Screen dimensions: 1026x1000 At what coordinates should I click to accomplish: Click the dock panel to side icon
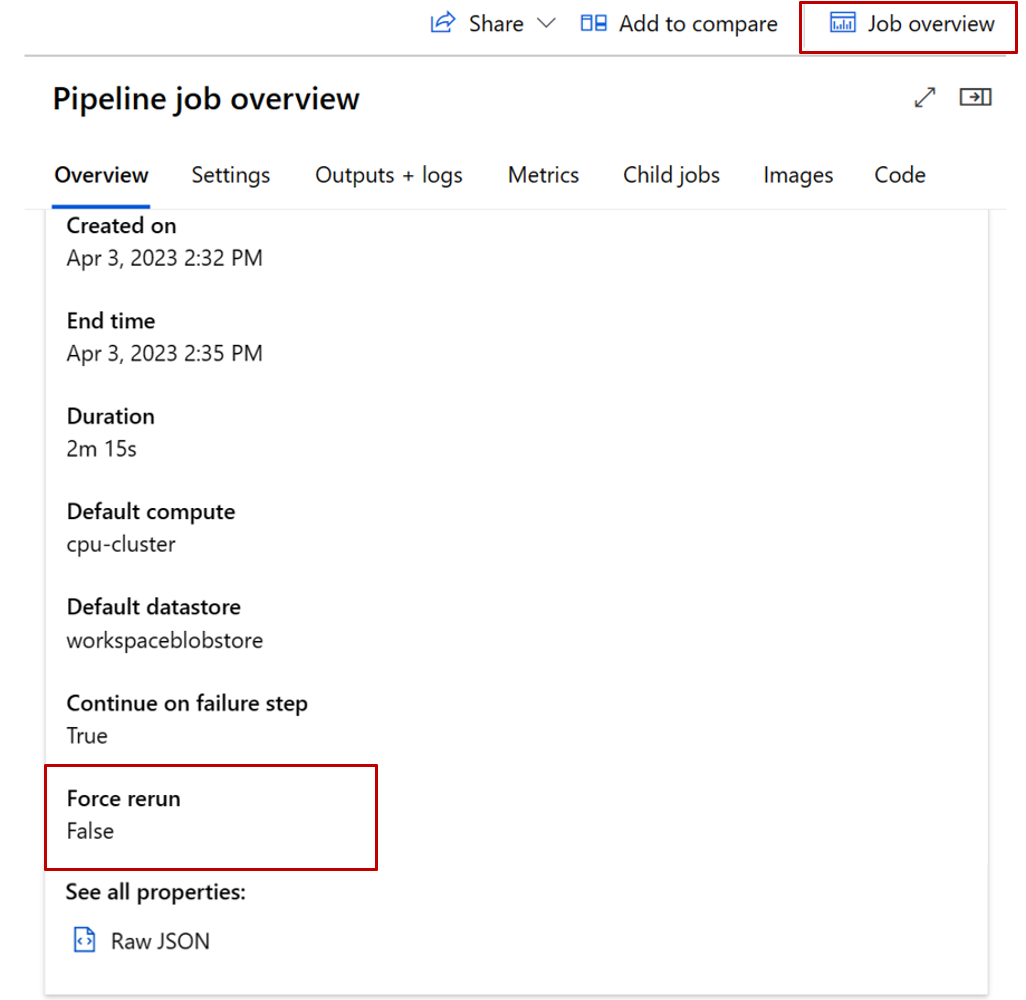click(x=975, y=97)
